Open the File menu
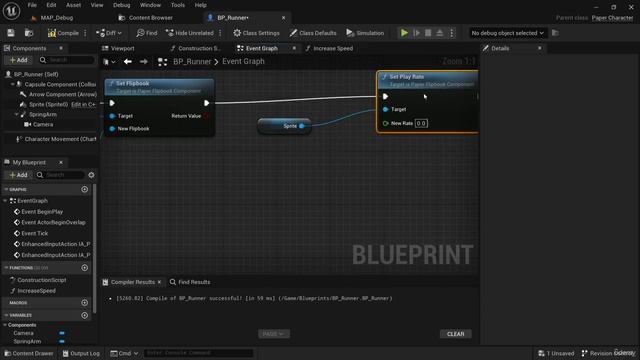This screenshot has width=640, height=360. click(32, 5)
